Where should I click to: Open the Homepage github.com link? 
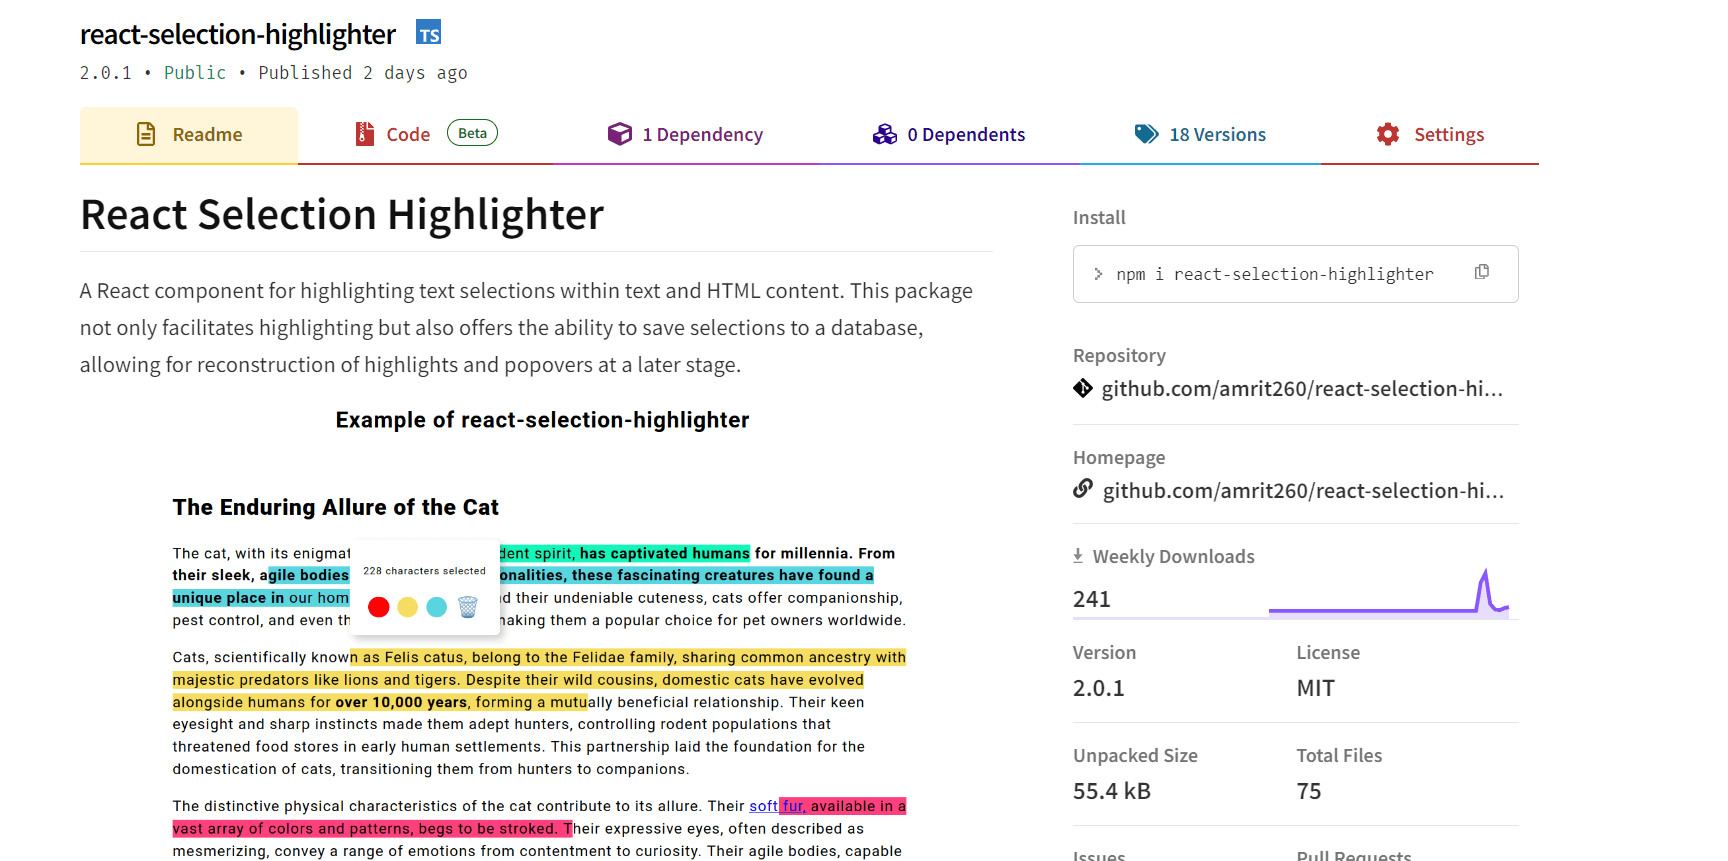(x=1302, y=491)
